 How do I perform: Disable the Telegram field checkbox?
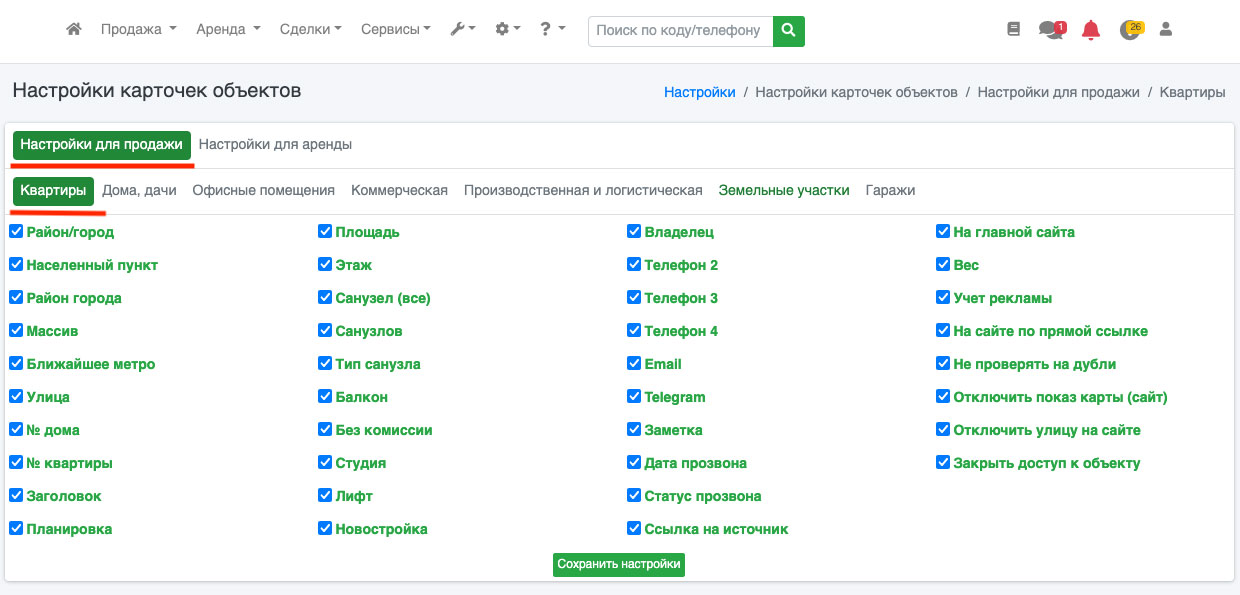pos(634,397)
